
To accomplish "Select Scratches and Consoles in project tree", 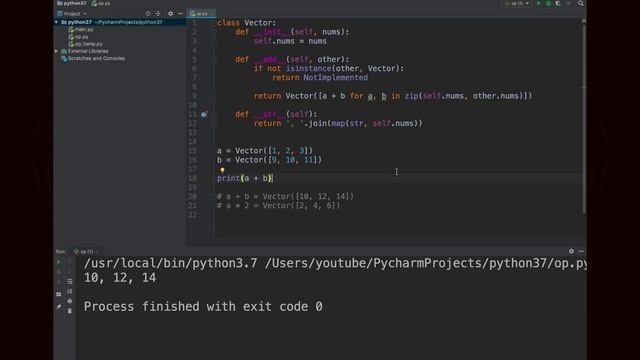I will pos(93,58).
